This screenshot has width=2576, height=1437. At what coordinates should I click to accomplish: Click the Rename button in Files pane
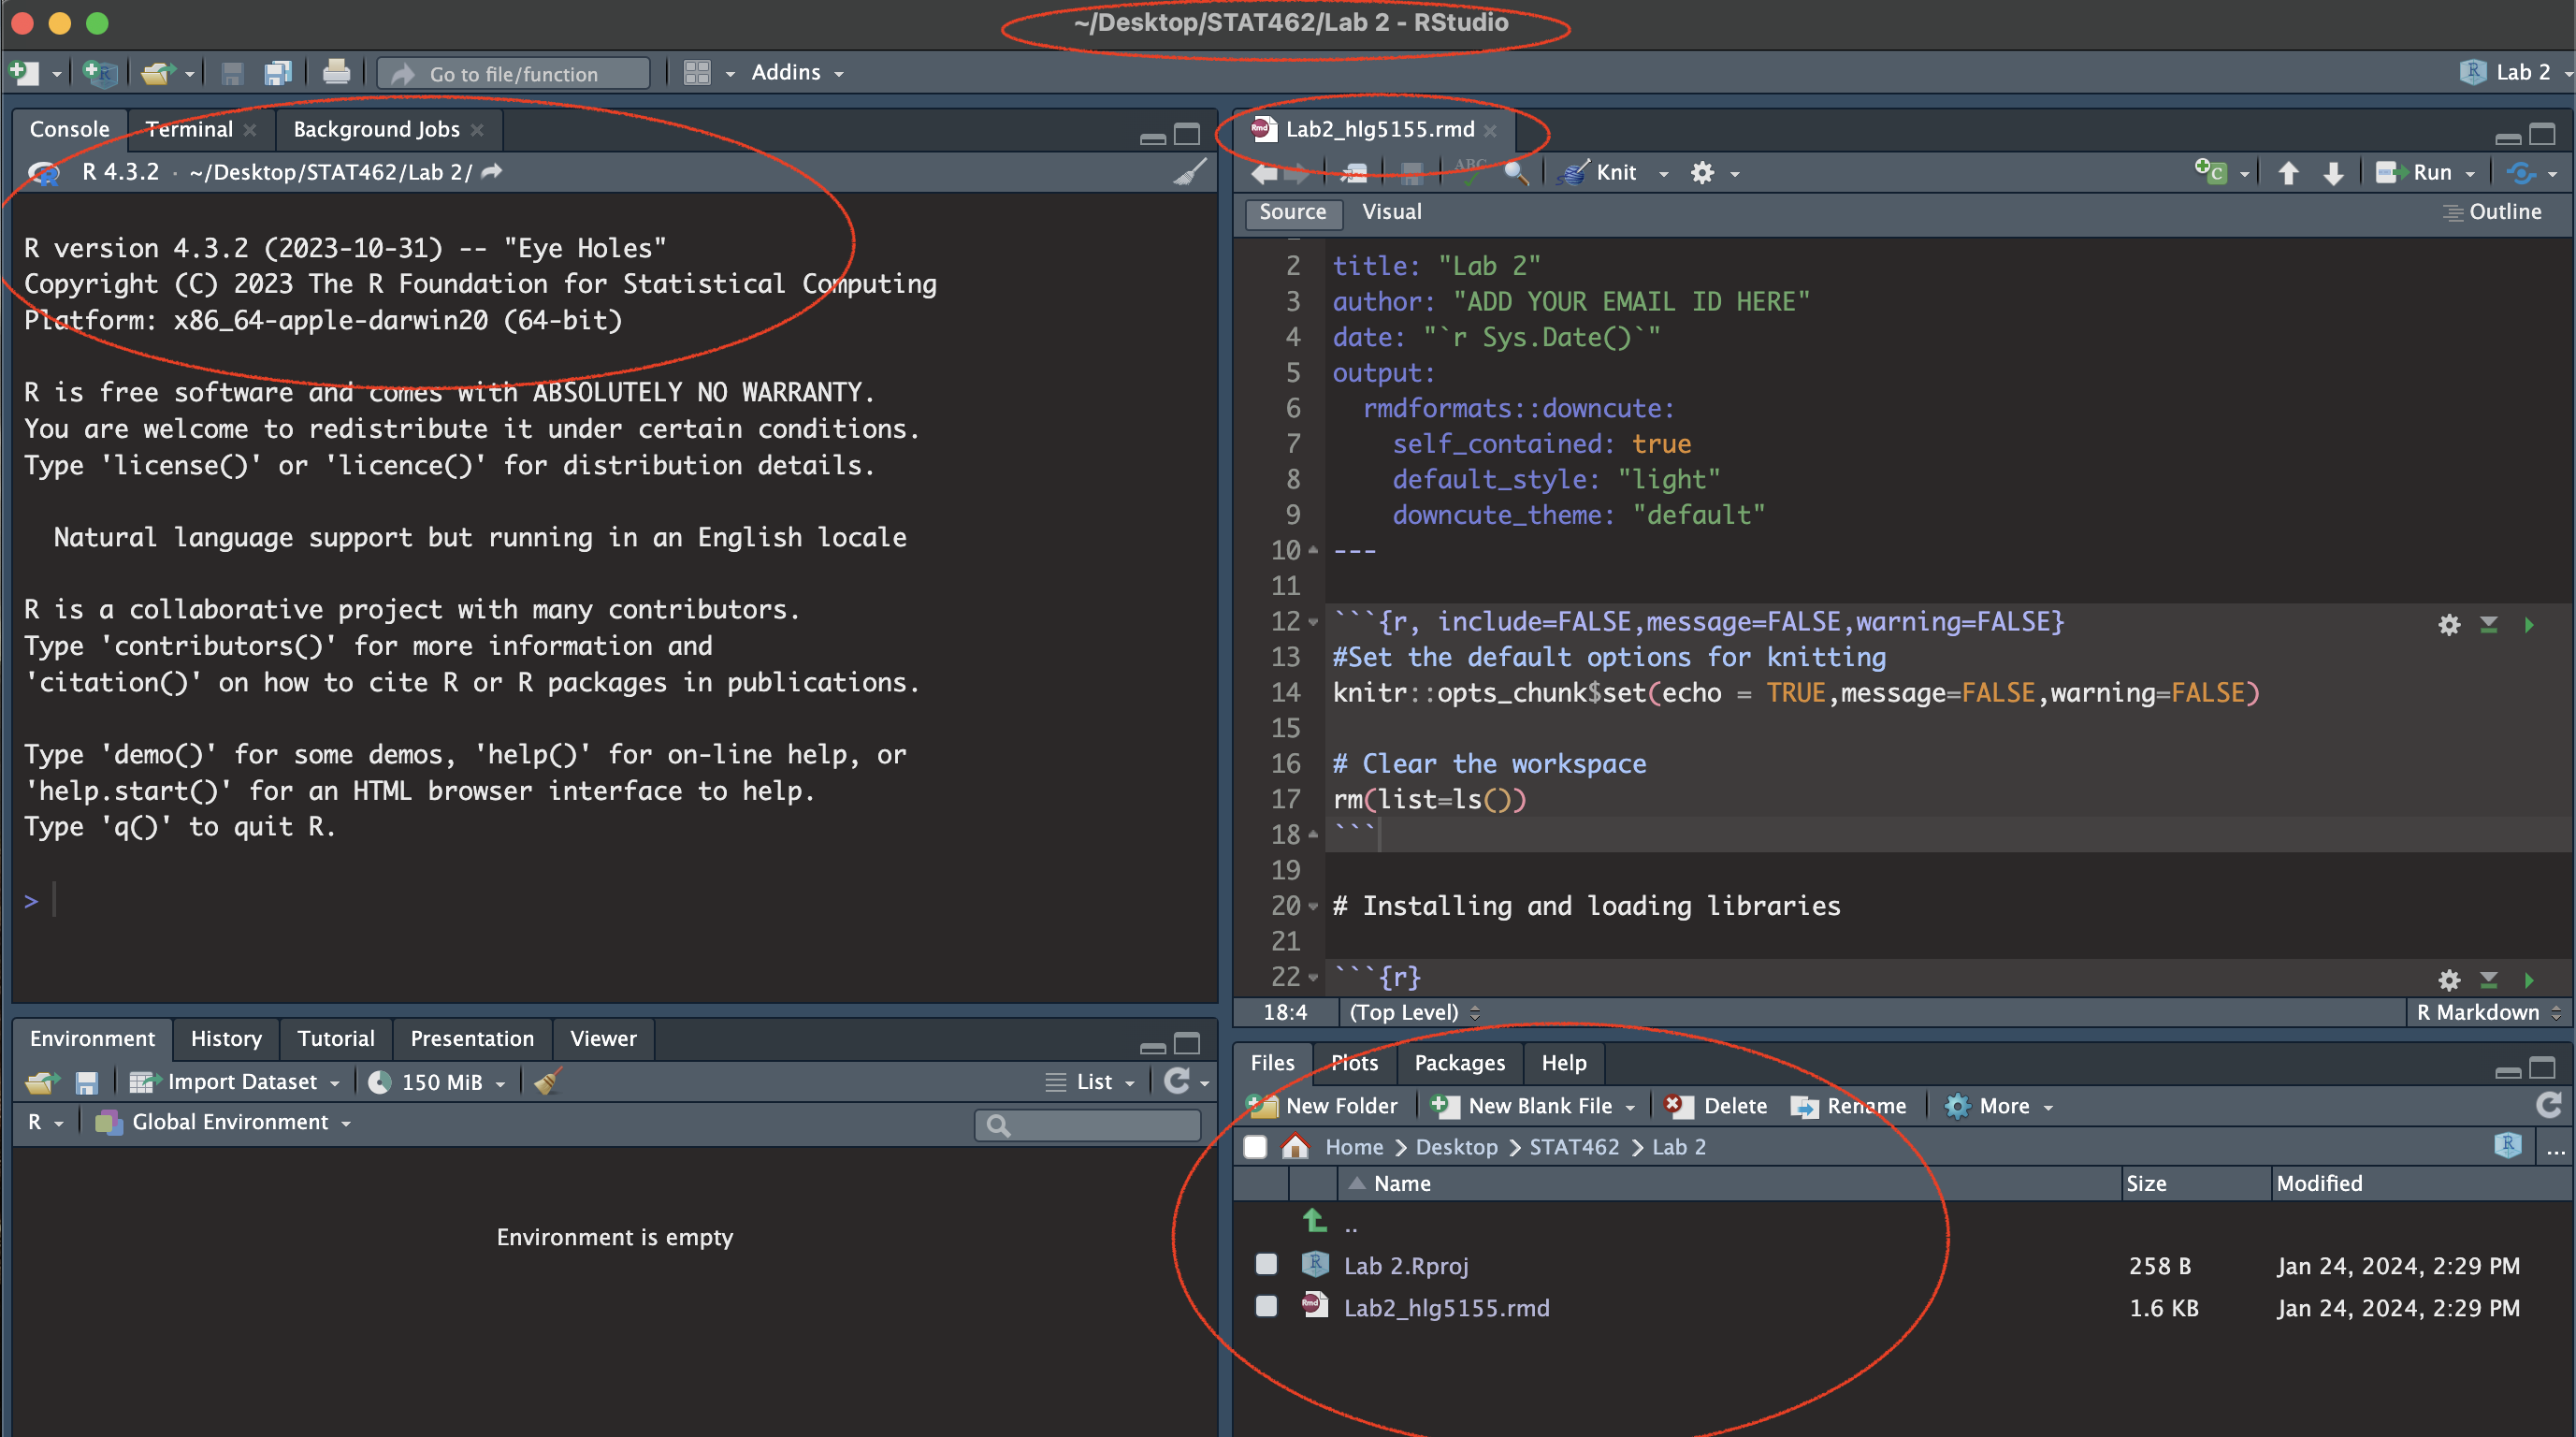click(1849, 1106)
